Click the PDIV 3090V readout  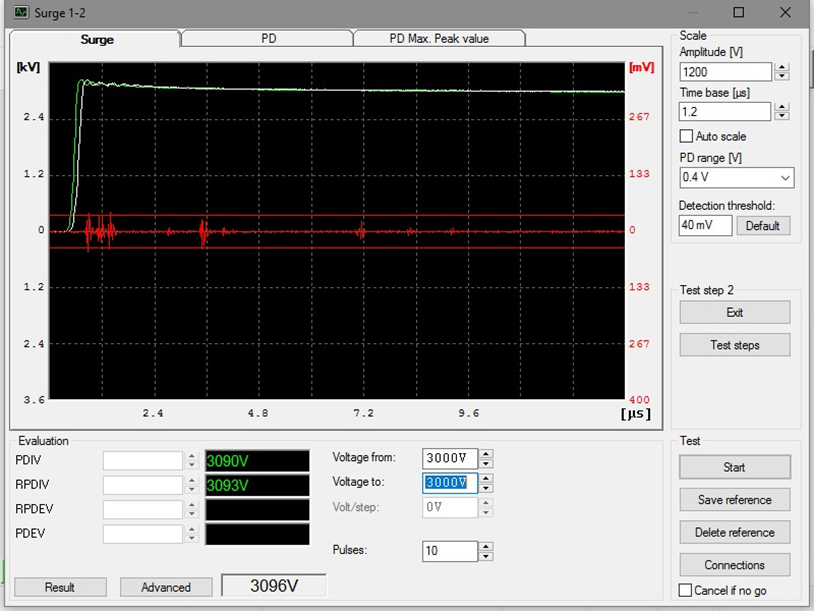(257, 461)
